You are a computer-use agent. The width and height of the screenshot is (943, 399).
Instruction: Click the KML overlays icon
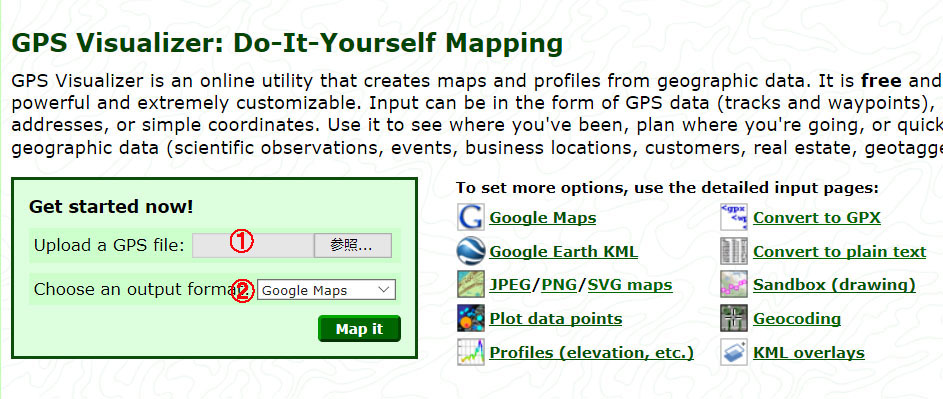(734, 352)
